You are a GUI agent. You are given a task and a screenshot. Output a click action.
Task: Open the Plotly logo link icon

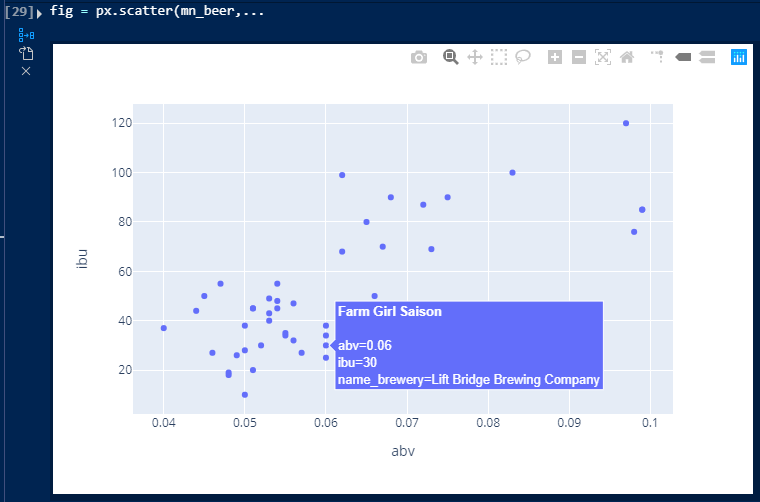739,57
